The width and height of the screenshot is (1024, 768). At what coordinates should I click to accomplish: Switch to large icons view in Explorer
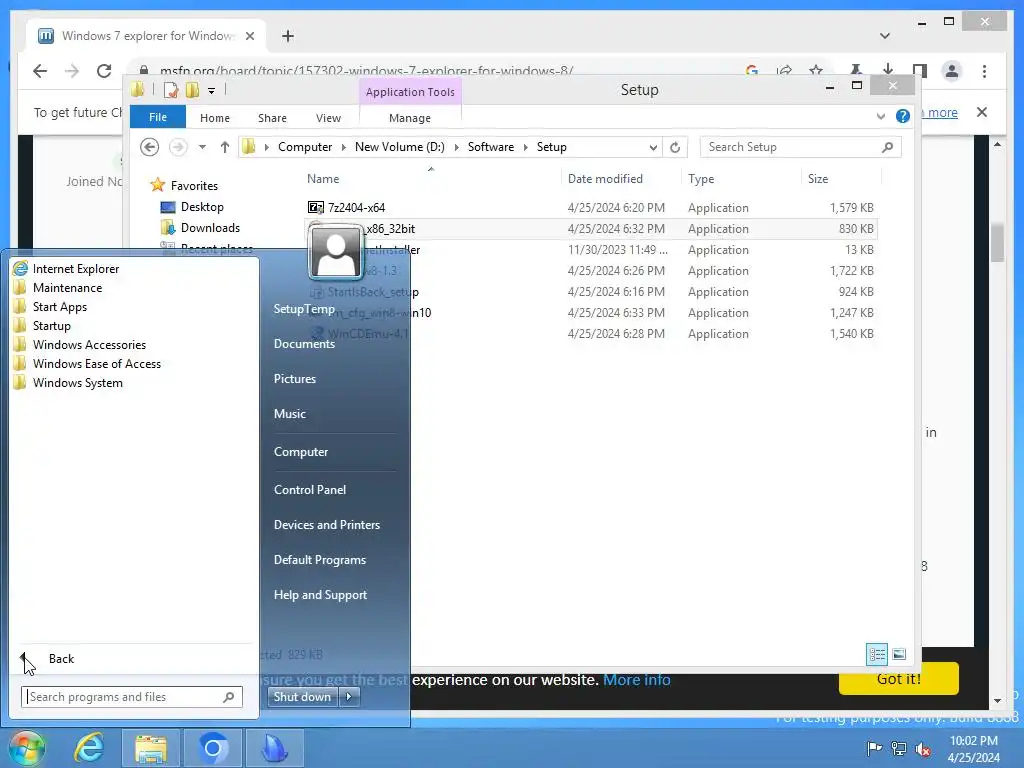coord(899,654)
